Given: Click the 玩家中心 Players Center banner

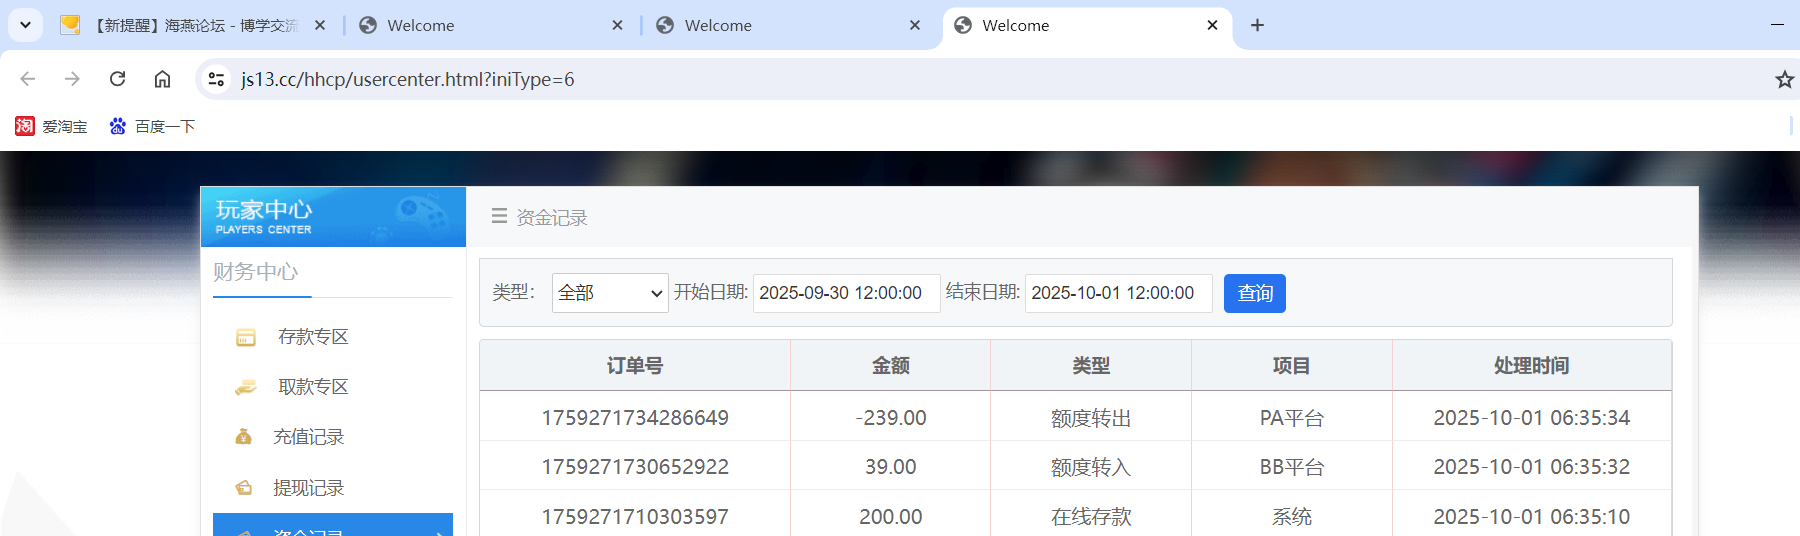Looking at the screenshot, I should (333, 217).
